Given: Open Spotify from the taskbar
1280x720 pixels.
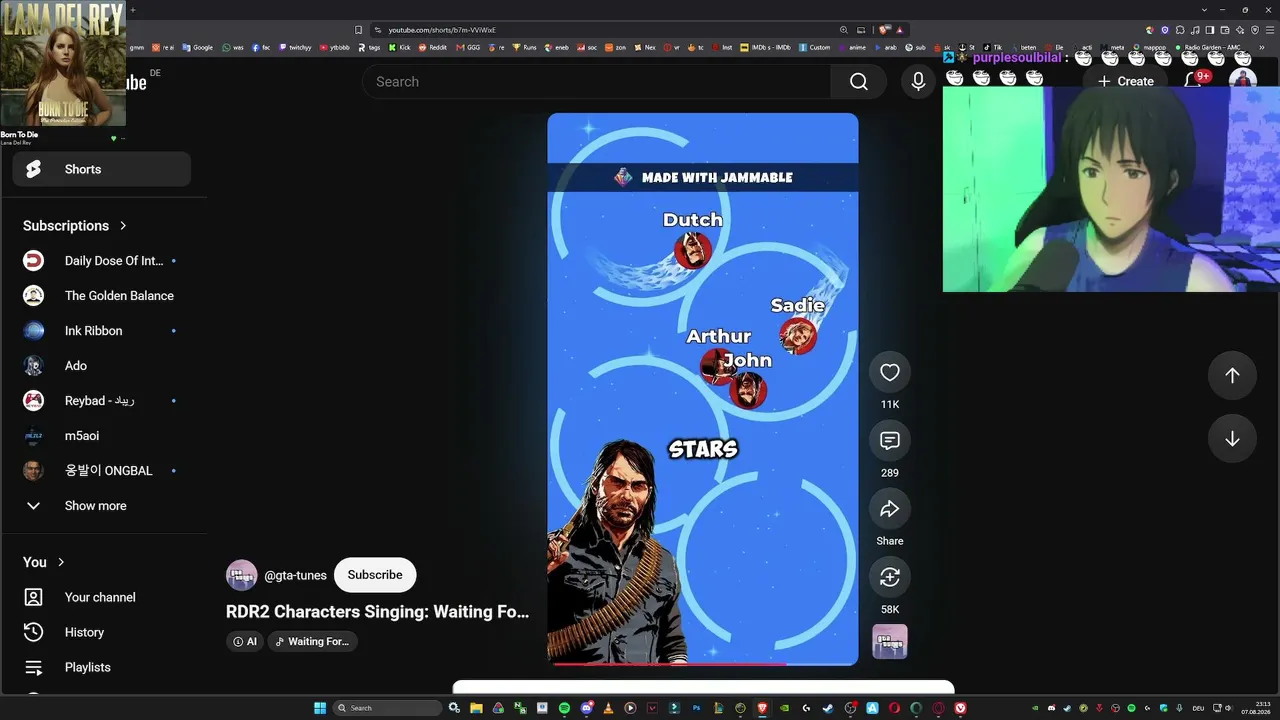Looking at the screenshot, I should [564, 708].
